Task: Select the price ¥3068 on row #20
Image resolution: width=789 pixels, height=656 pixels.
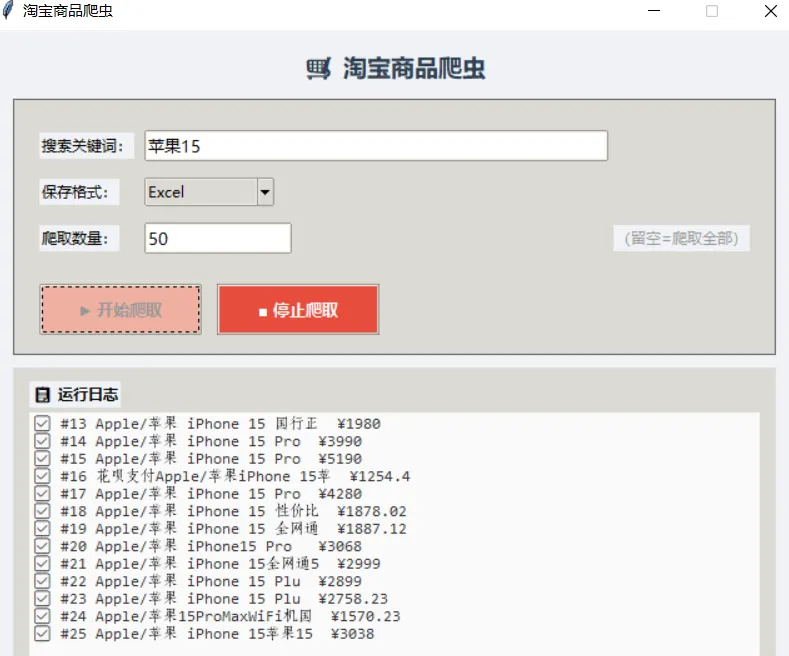Action: tap(340, 546)
